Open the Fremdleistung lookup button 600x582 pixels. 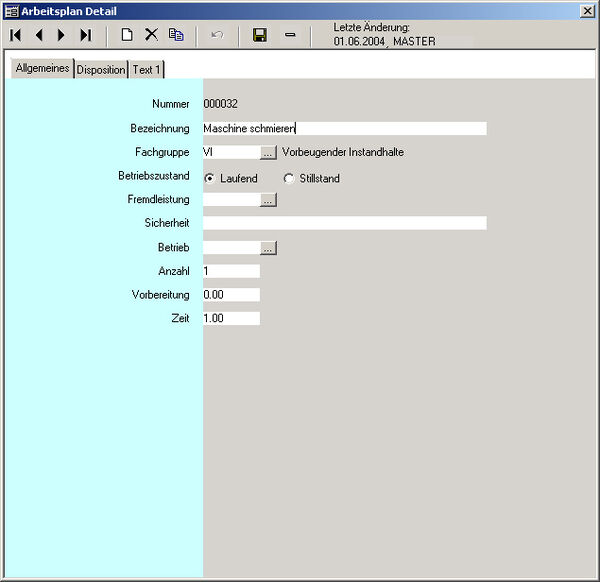(x=268, y=200)
